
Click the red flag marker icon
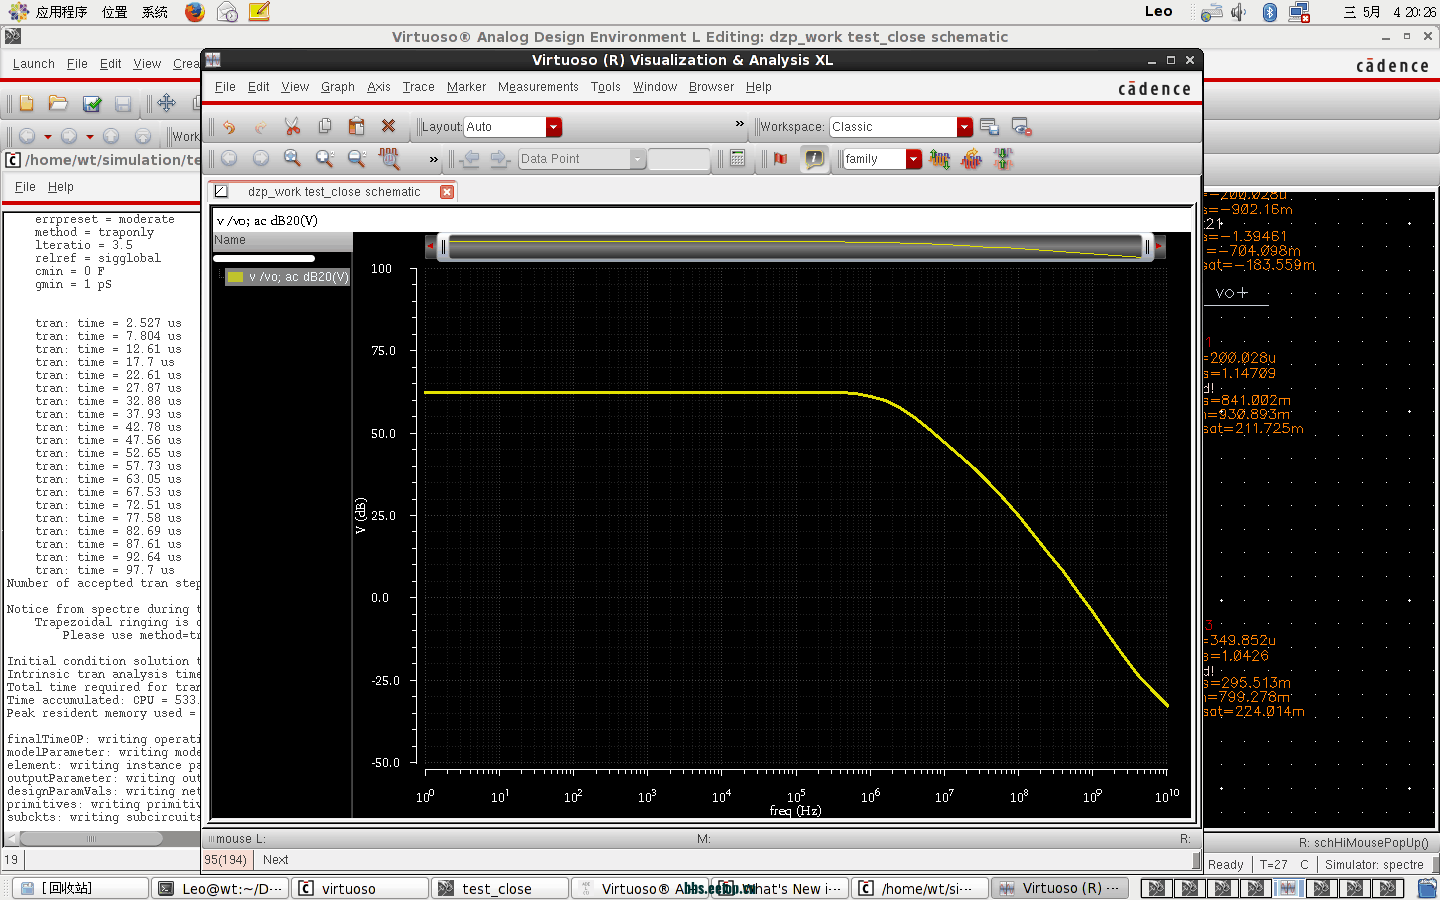(x=781, y=159)
